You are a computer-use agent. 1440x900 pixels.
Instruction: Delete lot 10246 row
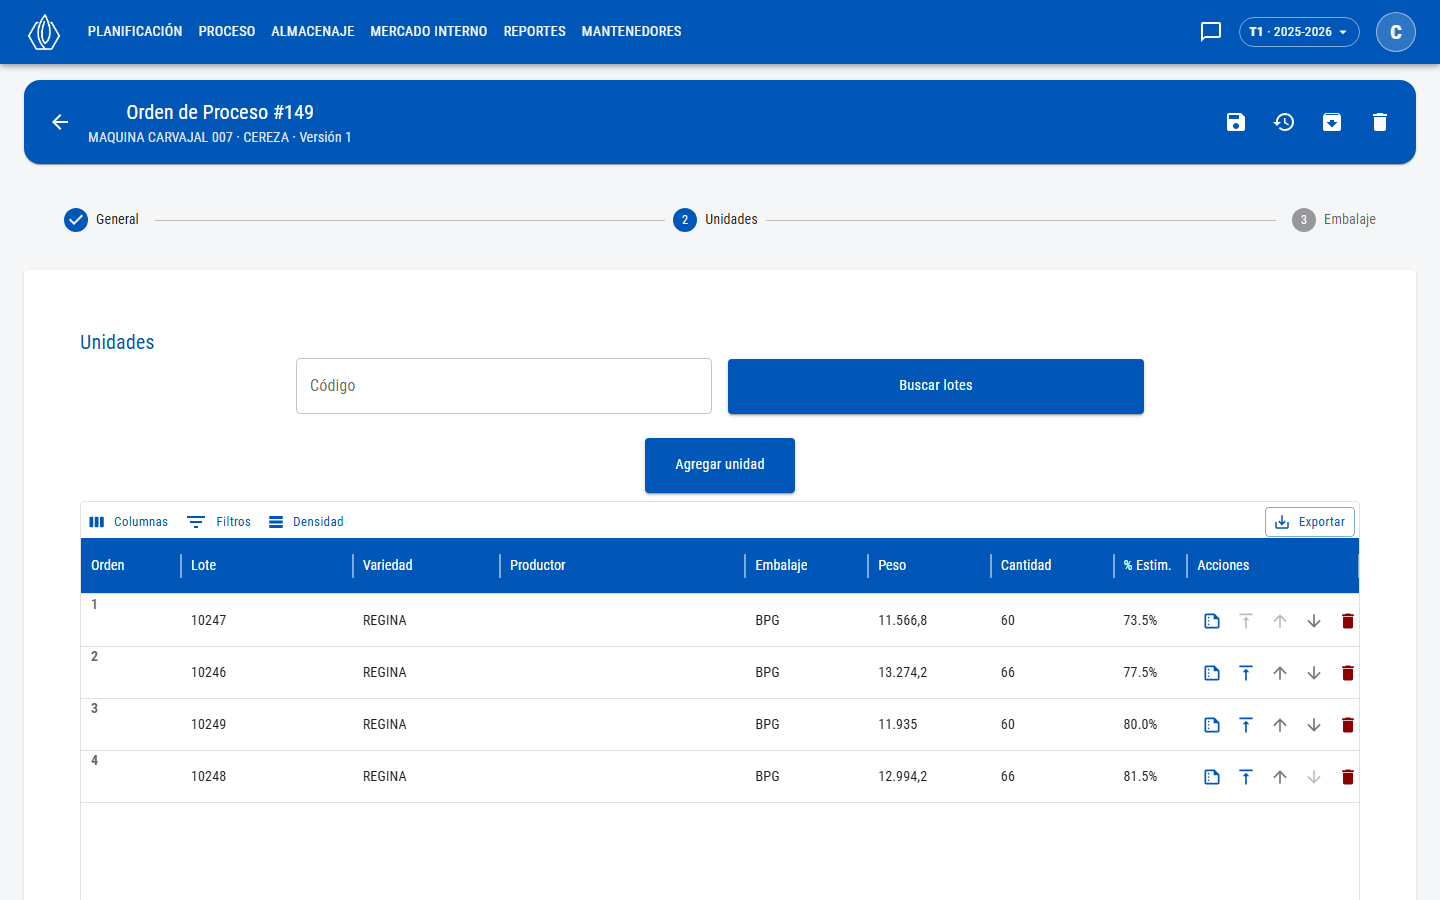(1348, 673)
